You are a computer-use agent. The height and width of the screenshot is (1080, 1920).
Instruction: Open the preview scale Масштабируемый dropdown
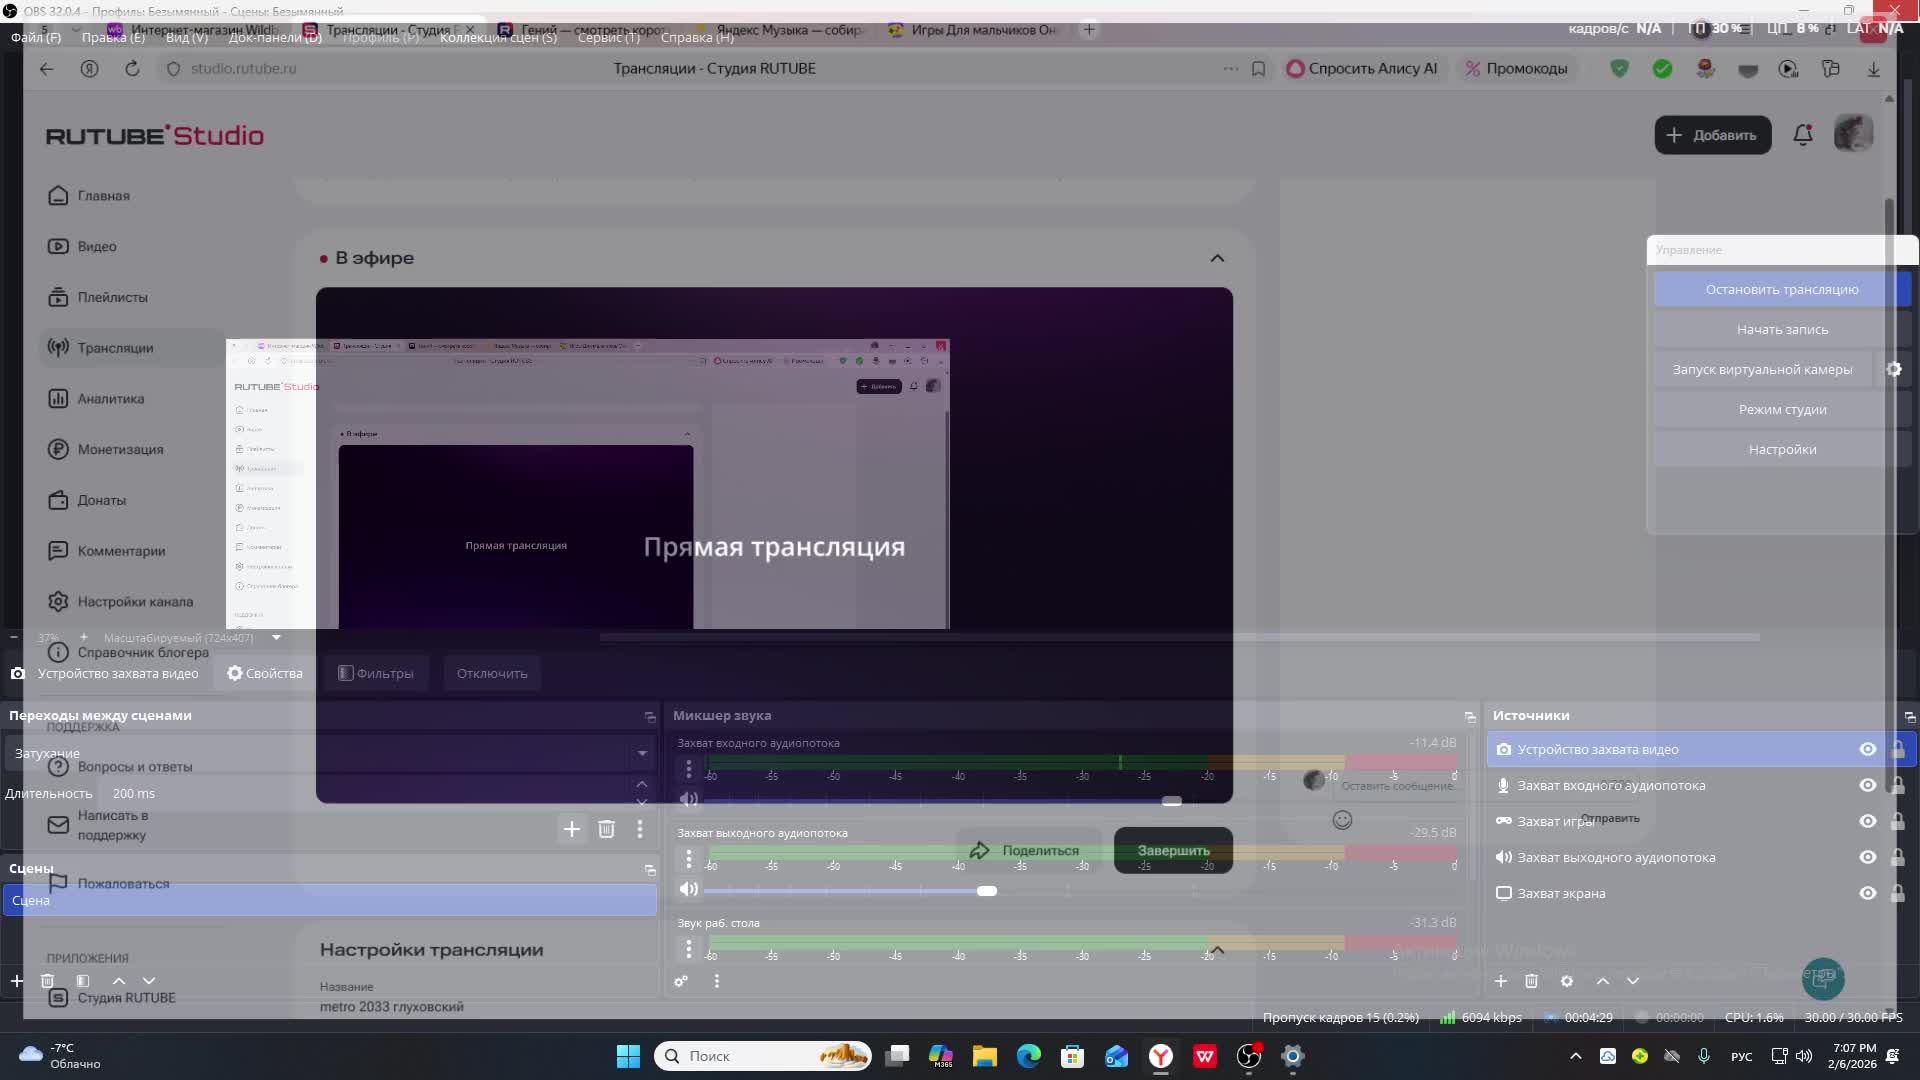(192, 637)
